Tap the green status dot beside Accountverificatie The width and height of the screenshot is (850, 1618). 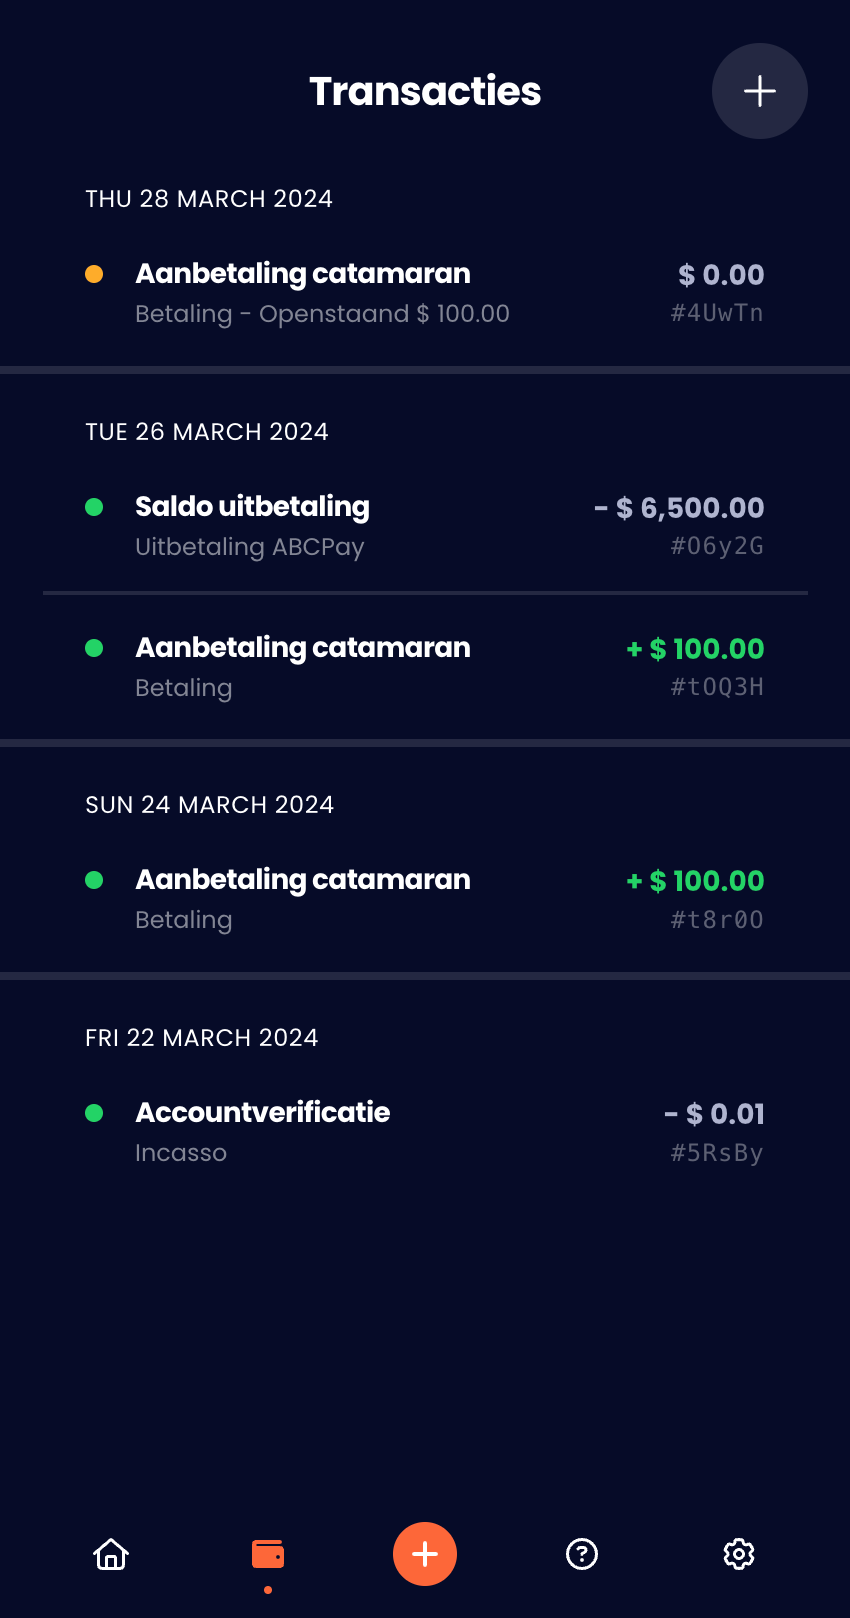(95, 1112)
